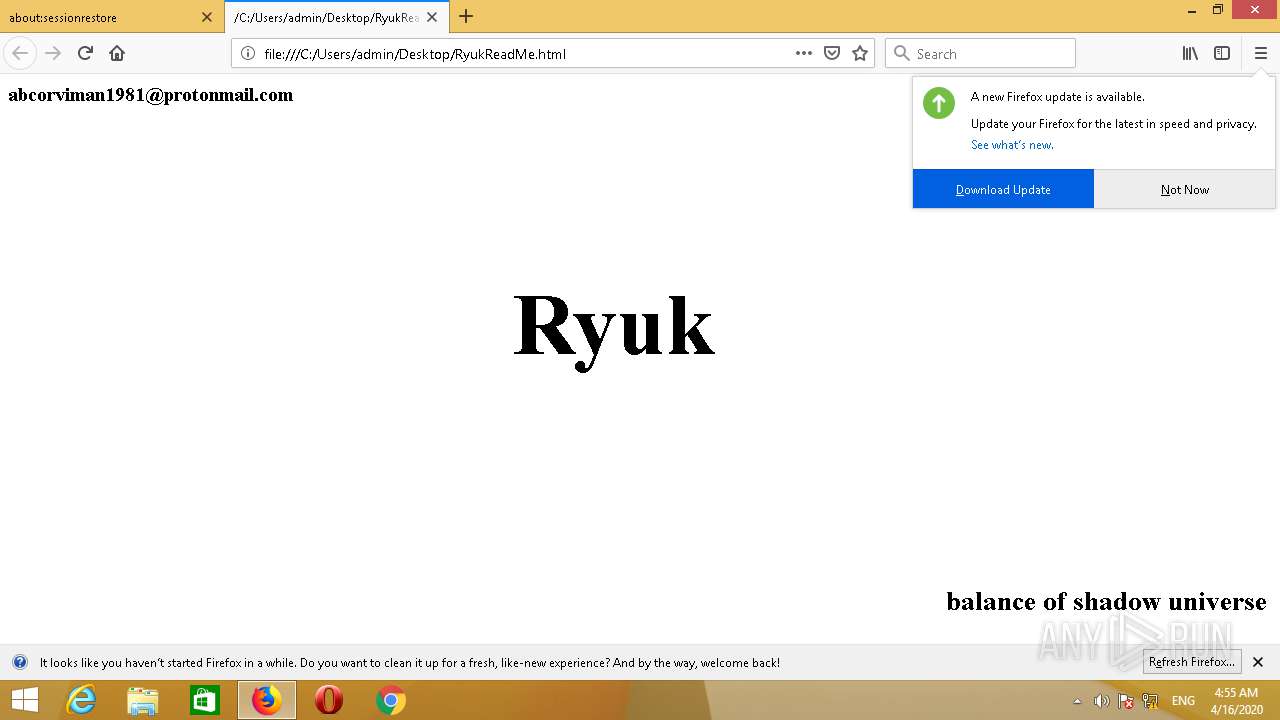Open Action Center flag icon
Viewport: 1280px width, 720px height.
[x=1125, y=701]
